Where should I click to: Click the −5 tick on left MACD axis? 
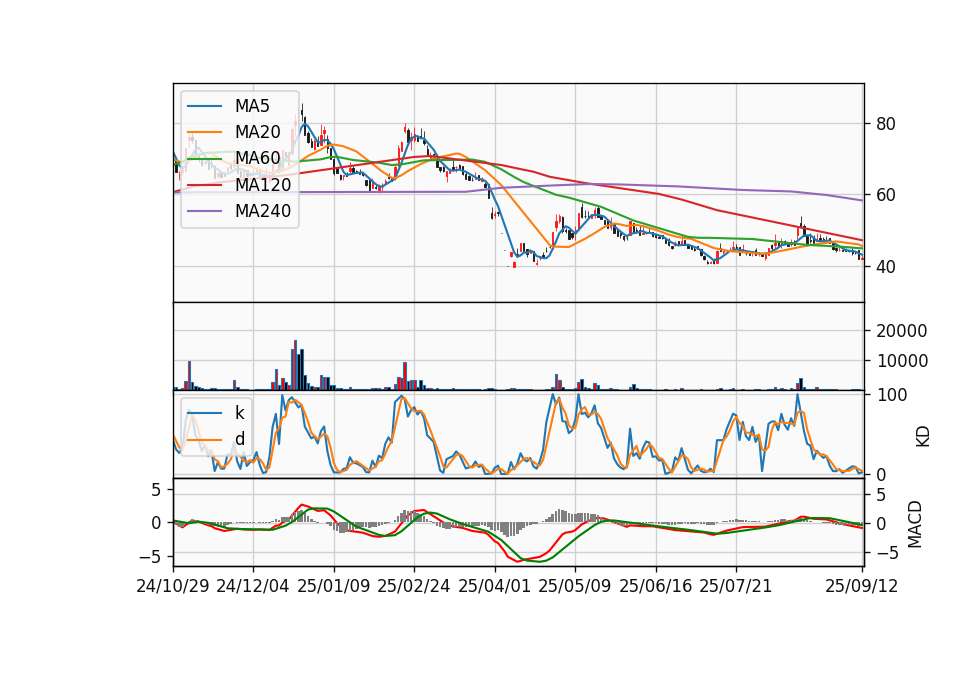point(150,557)
